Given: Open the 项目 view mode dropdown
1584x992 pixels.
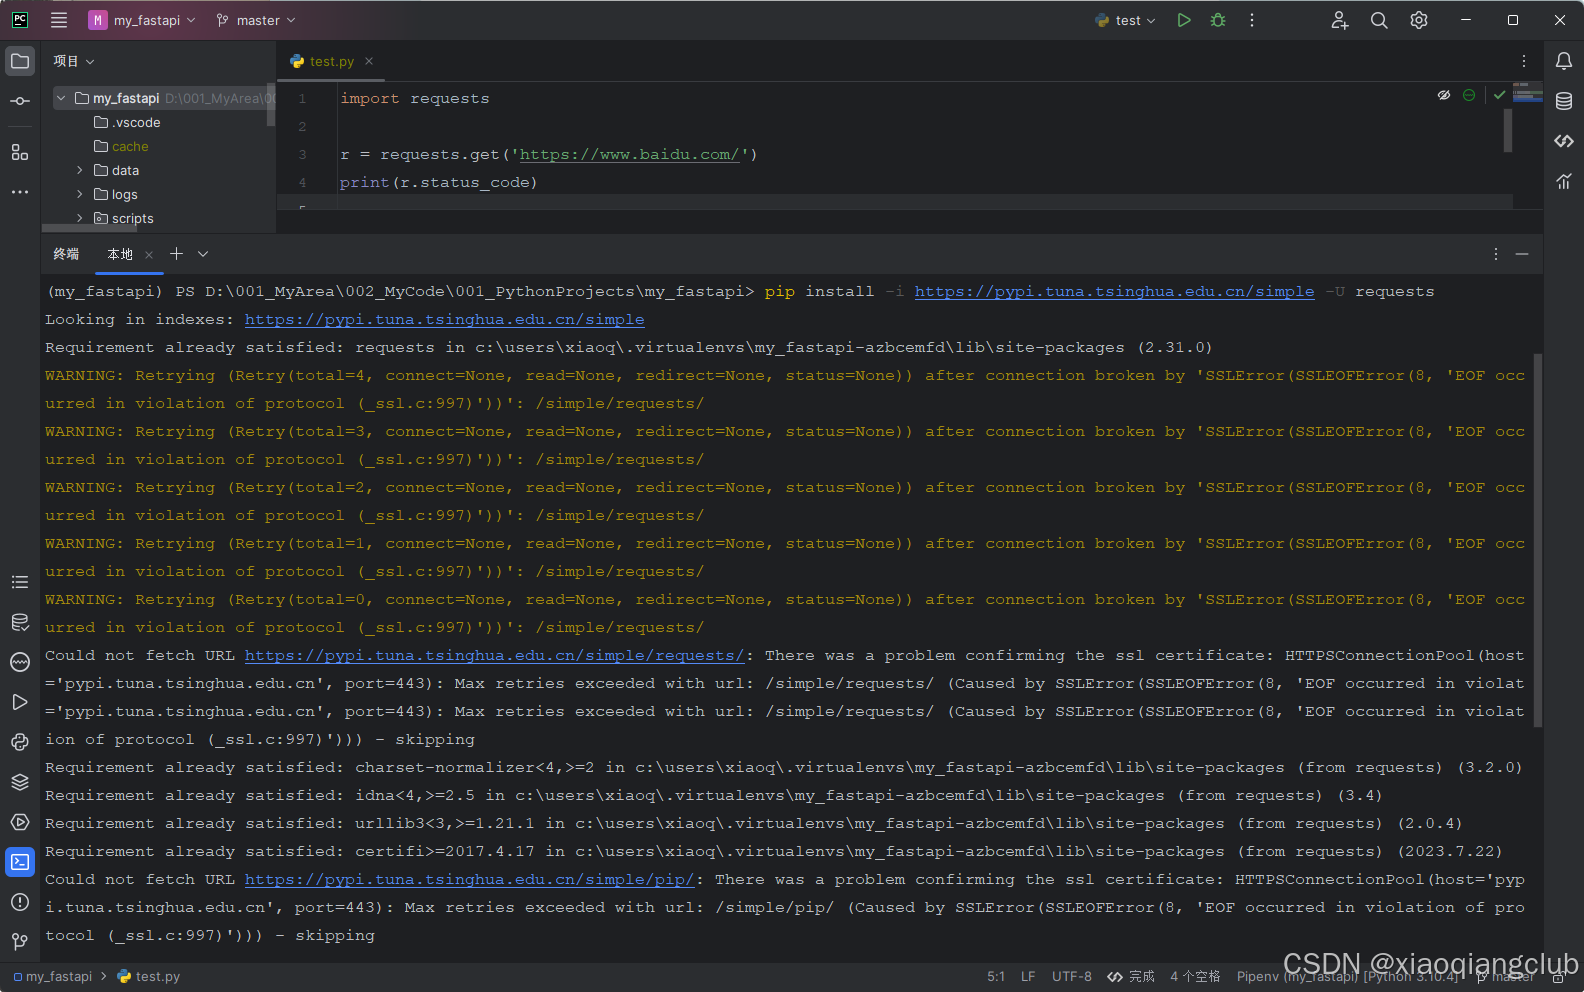Looking at the screenshot, I should [x=74, y=61].
